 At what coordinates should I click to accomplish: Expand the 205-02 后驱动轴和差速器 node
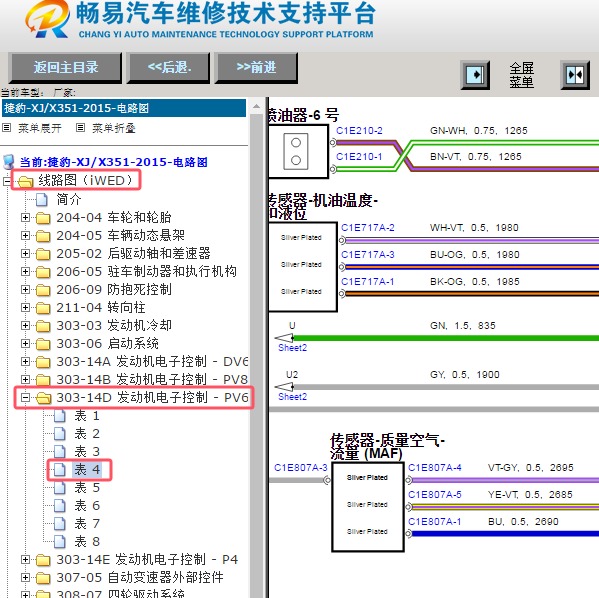pyautogui.click(x=25, y=253)
